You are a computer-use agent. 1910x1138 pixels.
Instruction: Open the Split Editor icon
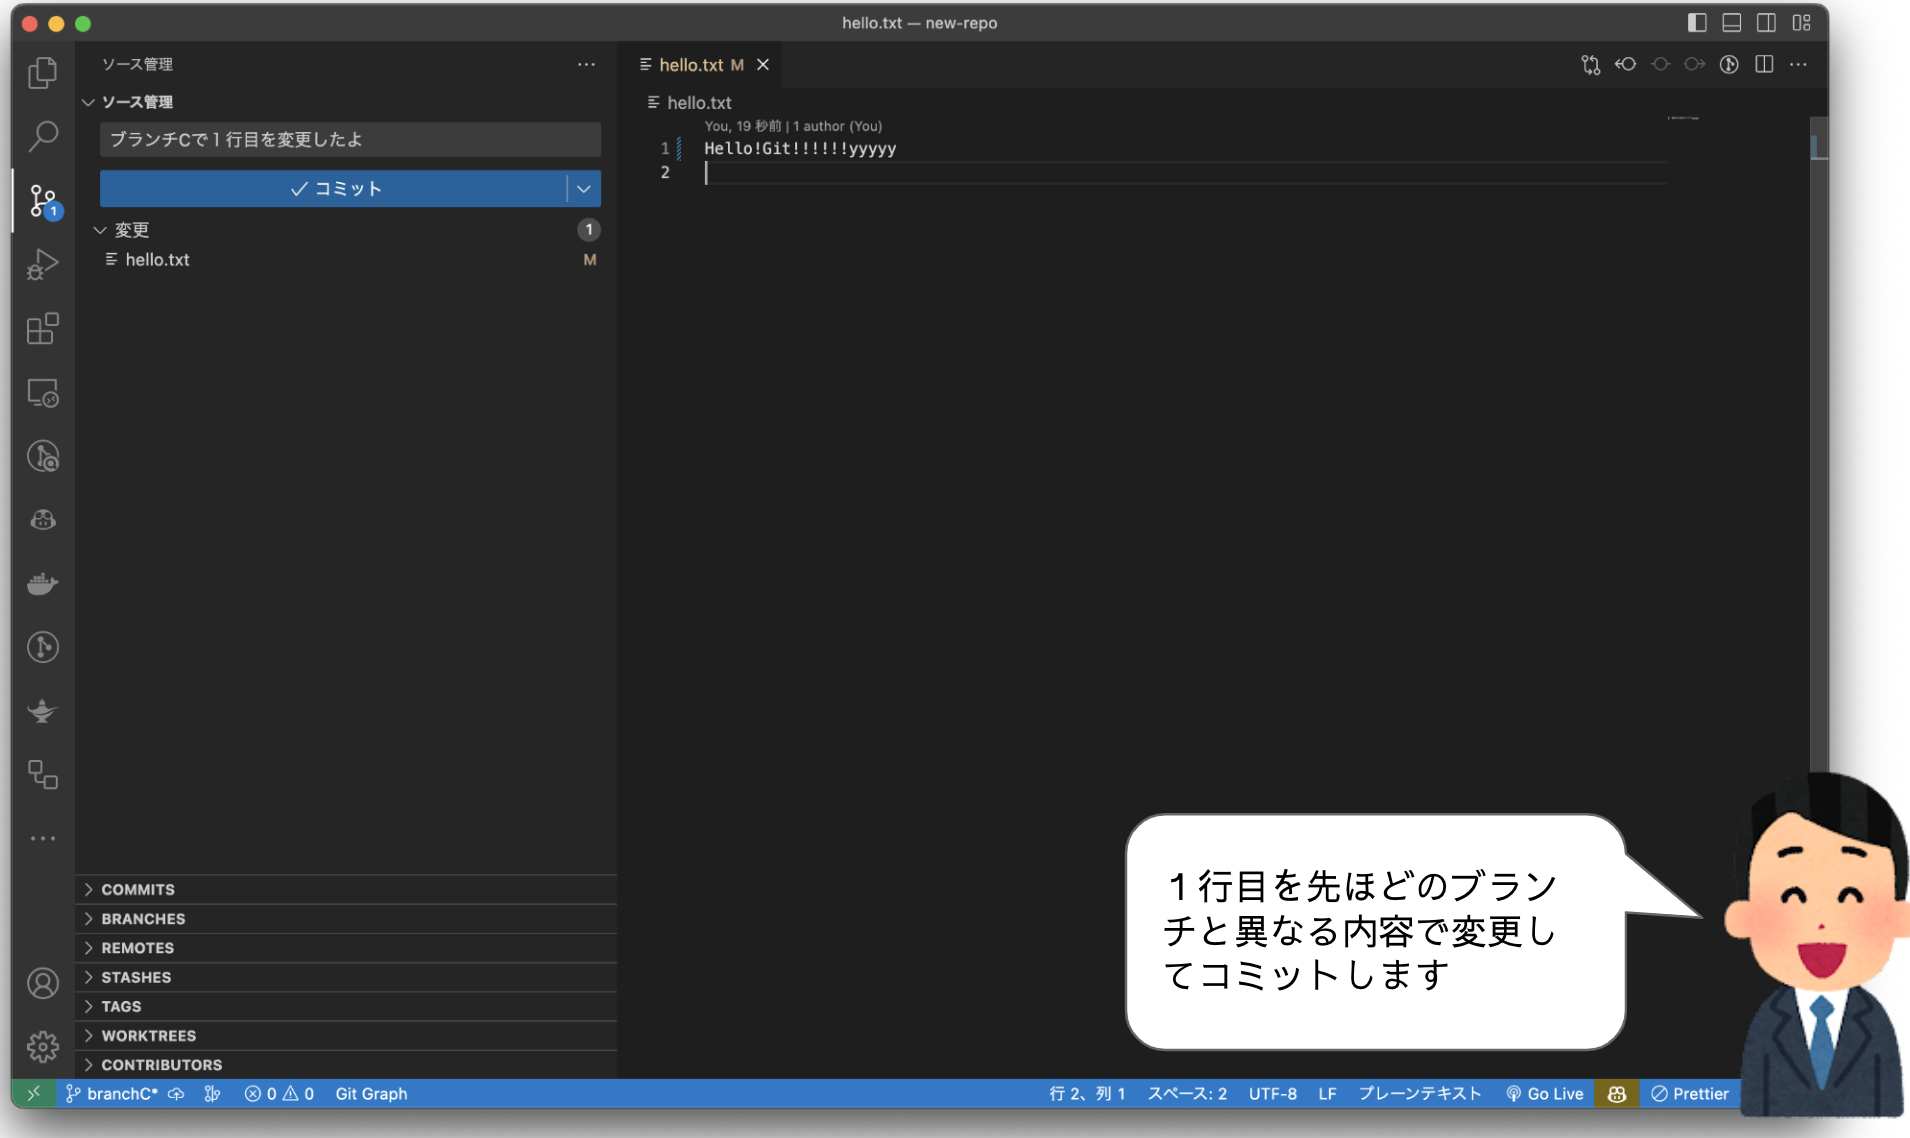(x=1763, y=64)
